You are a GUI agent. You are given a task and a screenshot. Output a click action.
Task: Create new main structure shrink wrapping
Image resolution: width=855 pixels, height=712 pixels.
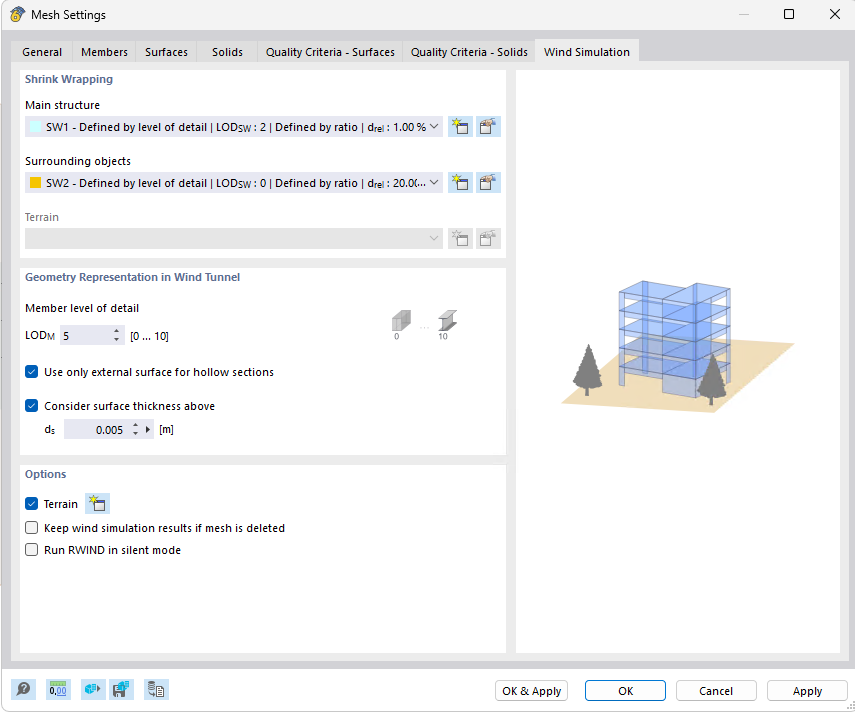click(x=460, y=127)
